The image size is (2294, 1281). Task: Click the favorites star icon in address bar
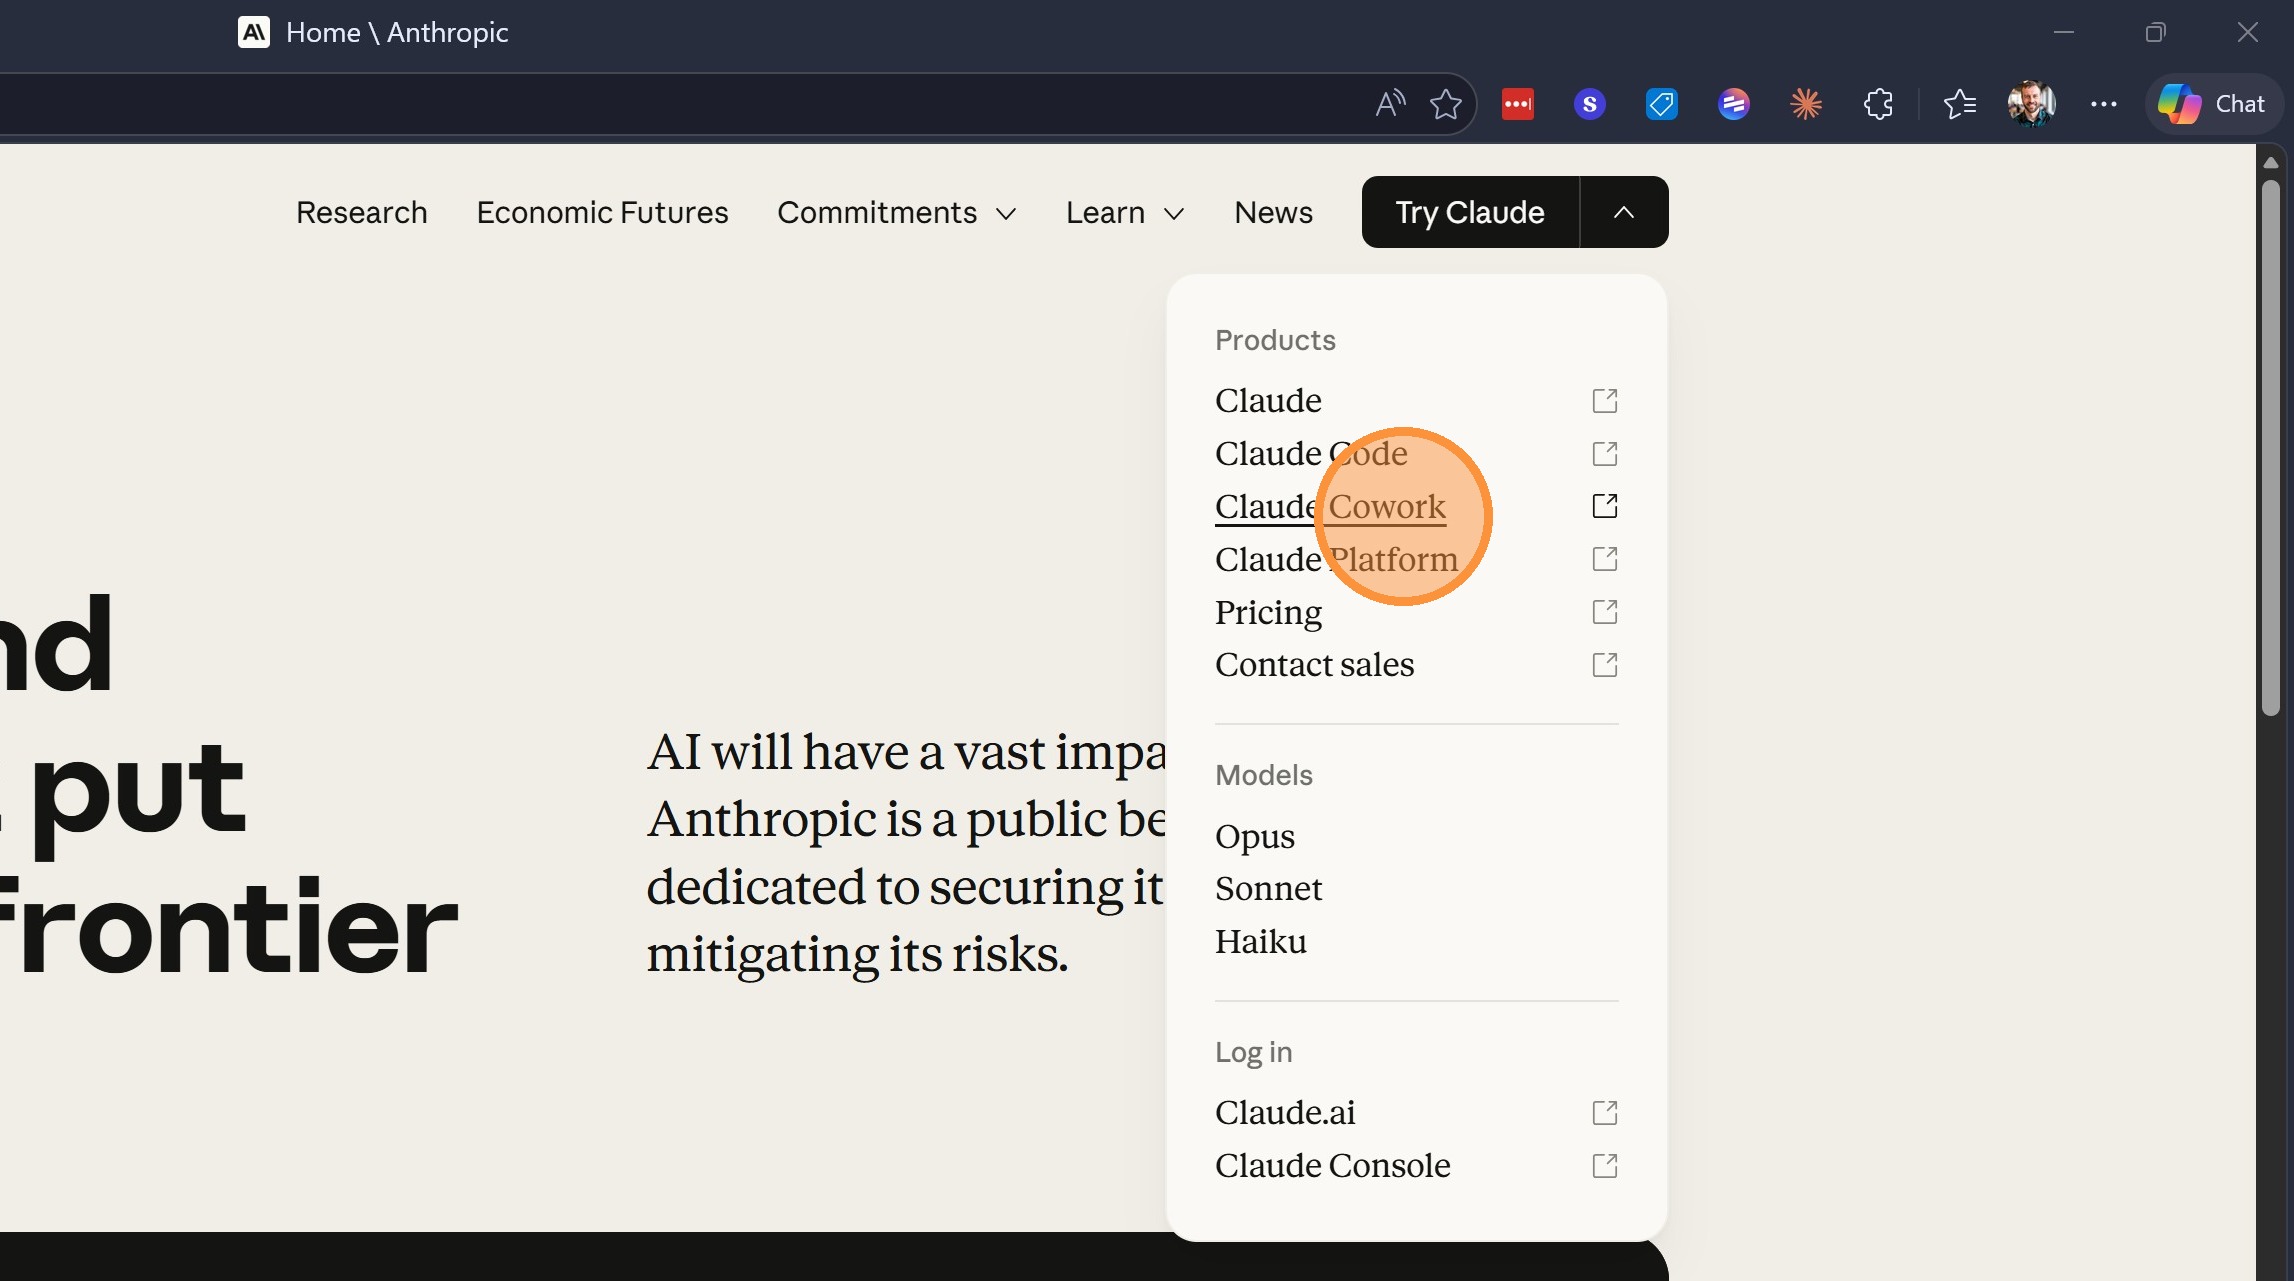[1446, 104]
